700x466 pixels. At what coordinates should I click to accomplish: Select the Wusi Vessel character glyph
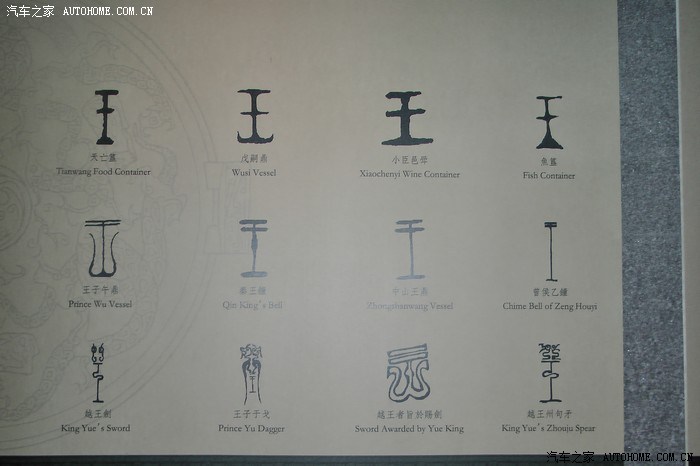(254, 116)
